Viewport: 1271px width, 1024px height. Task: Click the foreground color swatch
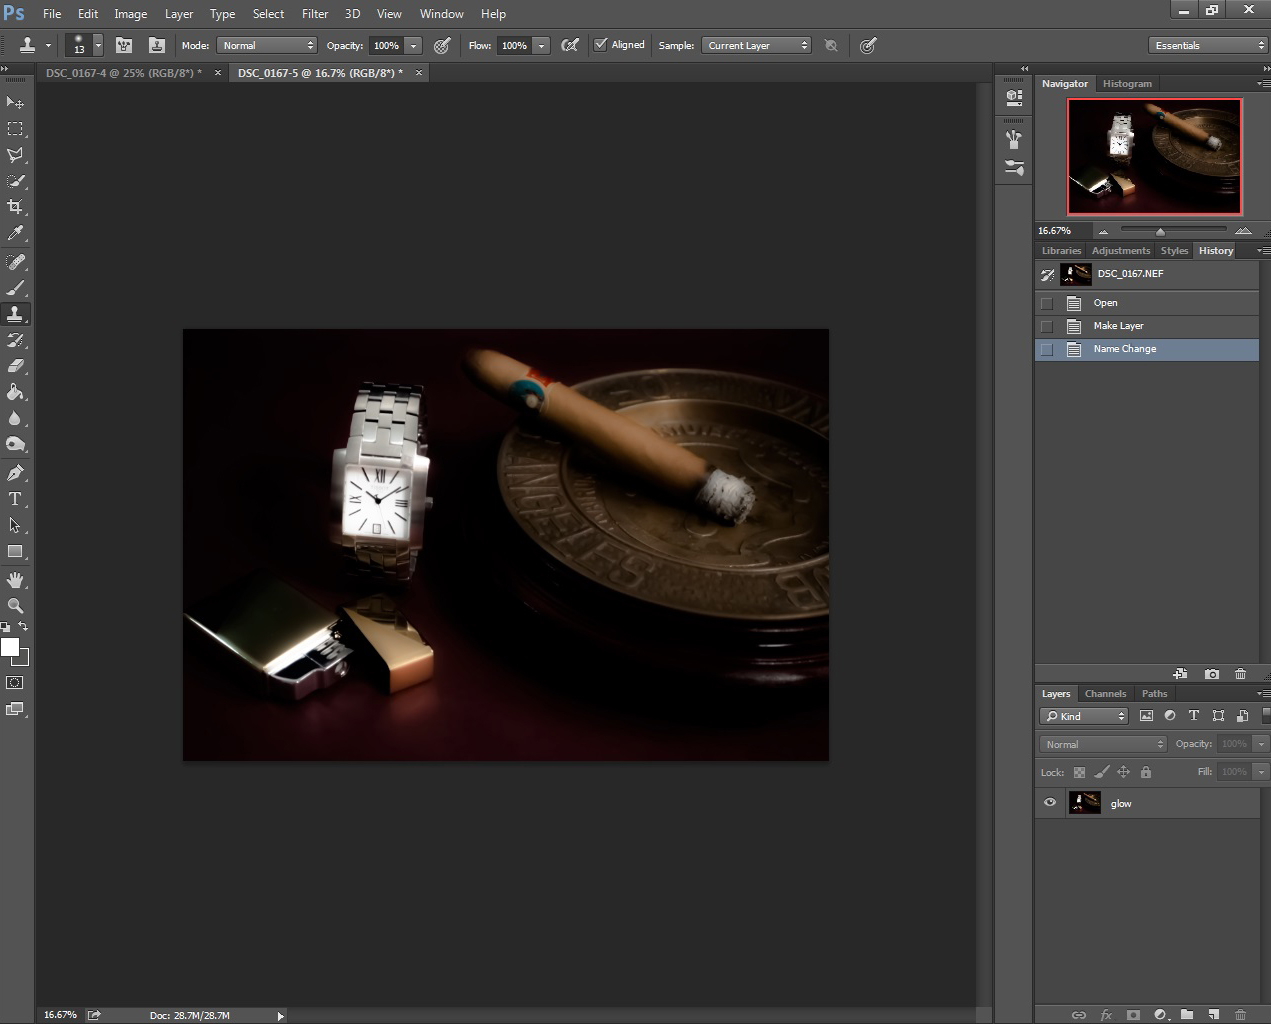(10, 648)
